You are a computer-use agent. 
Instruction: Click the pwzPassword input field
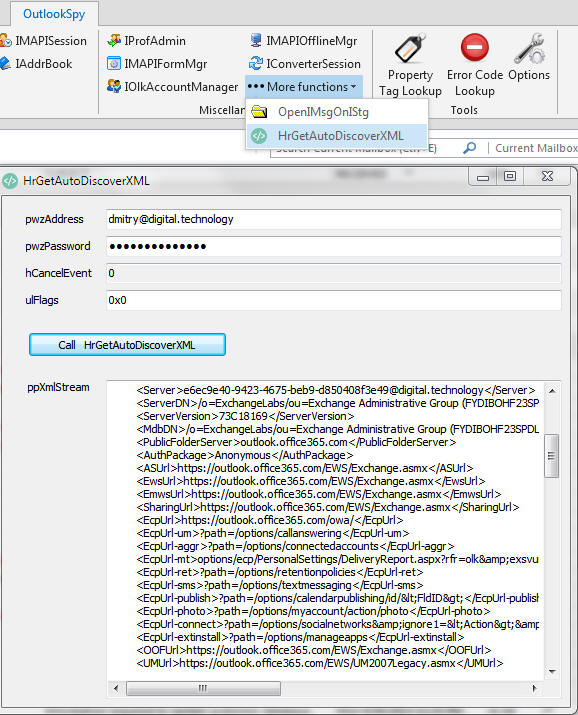click(334, 247)
